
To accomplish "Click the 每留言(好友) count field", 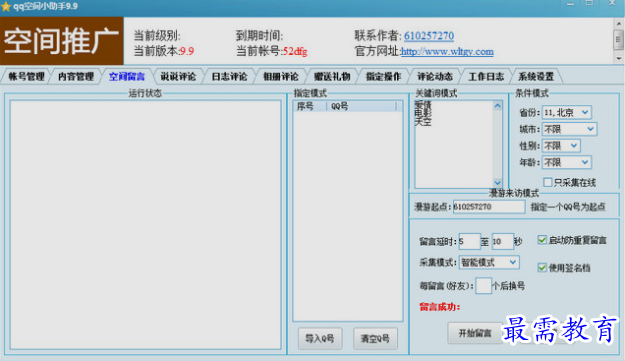I will click(x=483, y=286).
